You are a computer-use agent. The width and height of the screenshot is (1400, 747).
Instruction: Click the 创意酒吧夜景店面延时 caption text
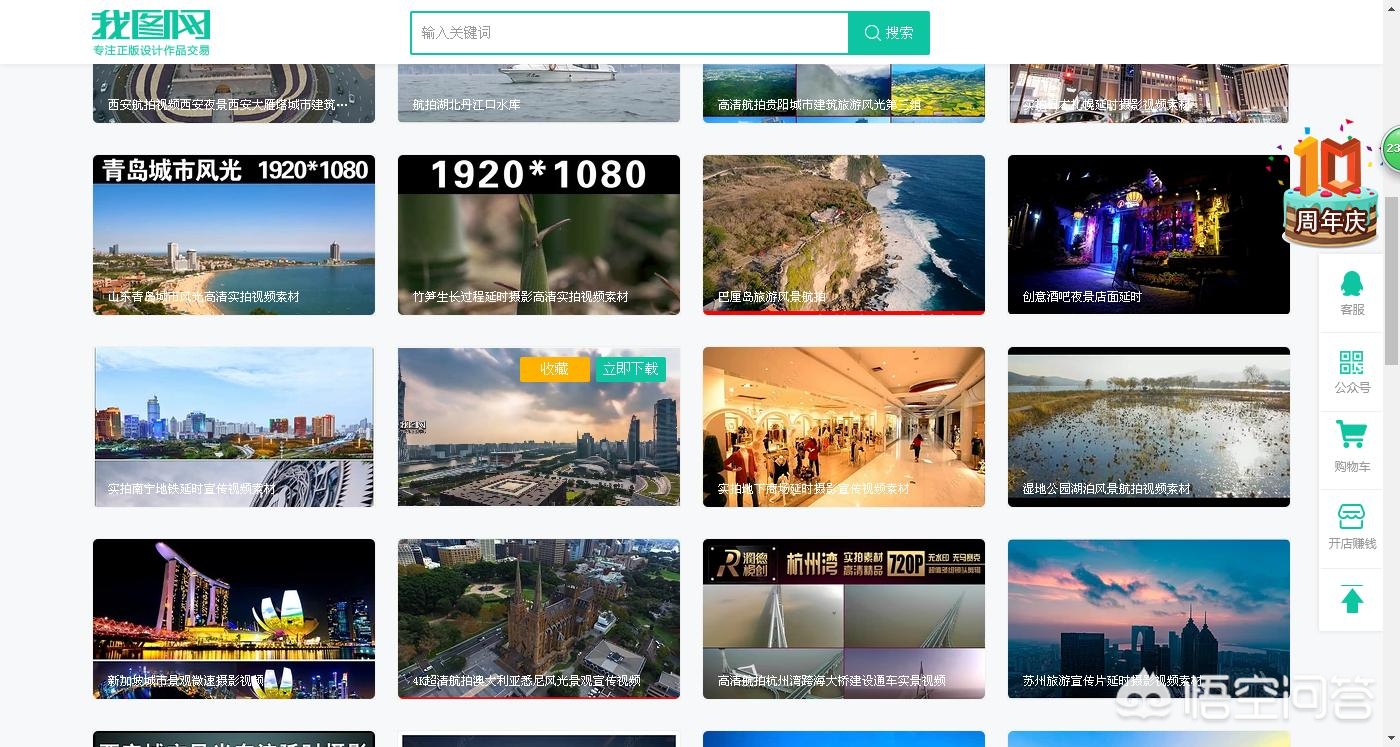1082,297
